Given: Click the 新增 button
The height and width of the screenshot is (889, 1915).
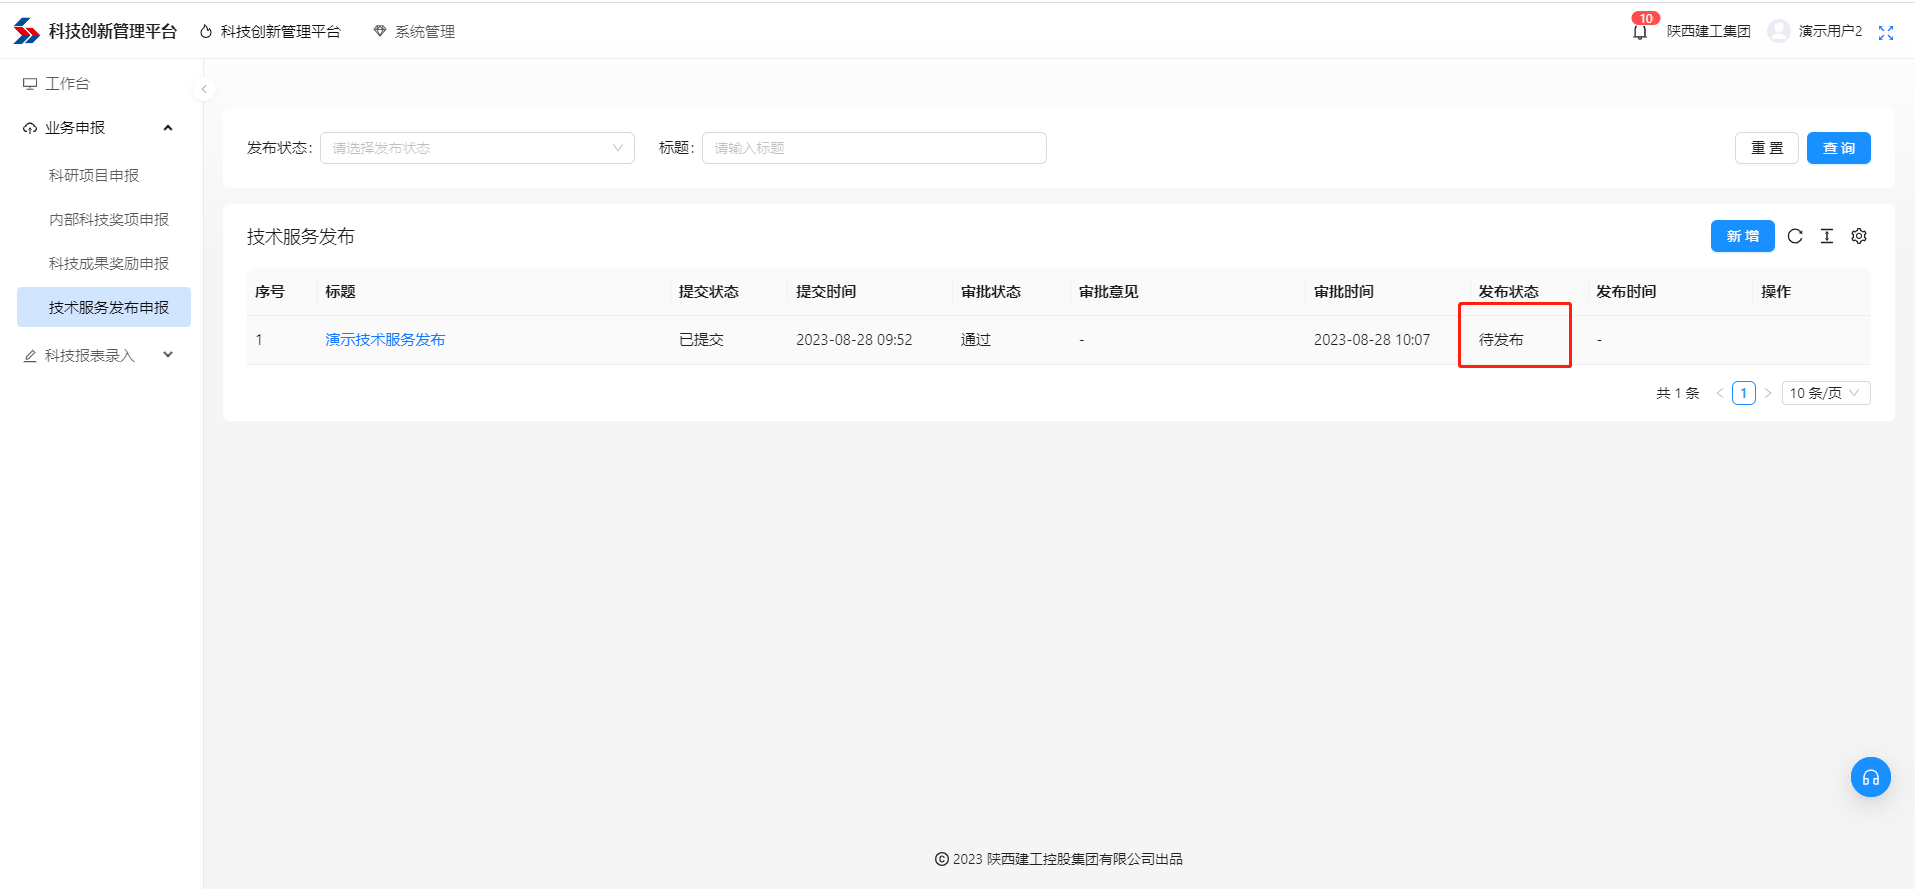Looking at the screenshot, I should [1742, 236].
